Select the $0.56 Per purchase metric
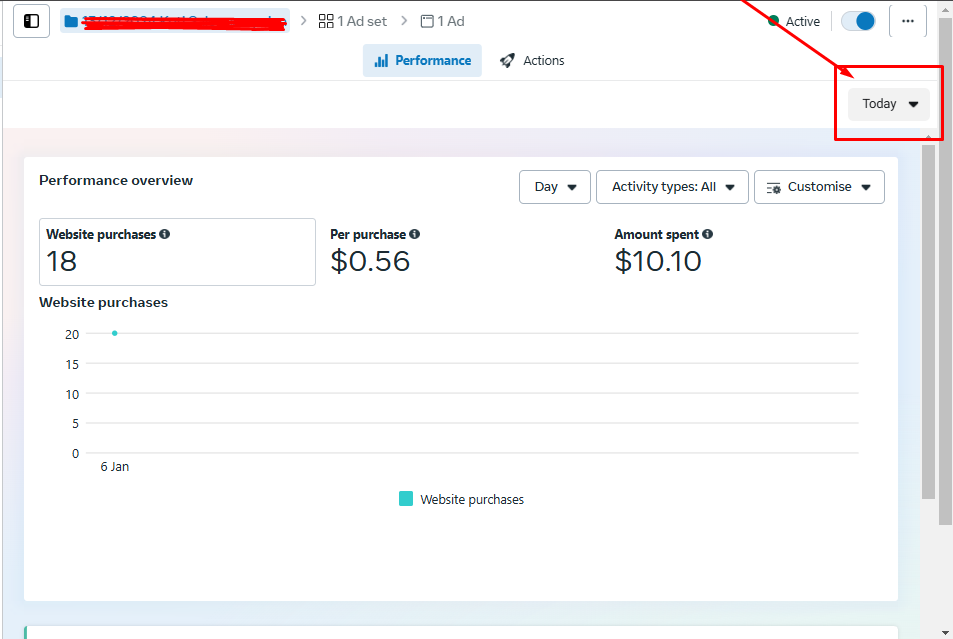The height and width of the screenshot is (639, 953). [370, 261]
